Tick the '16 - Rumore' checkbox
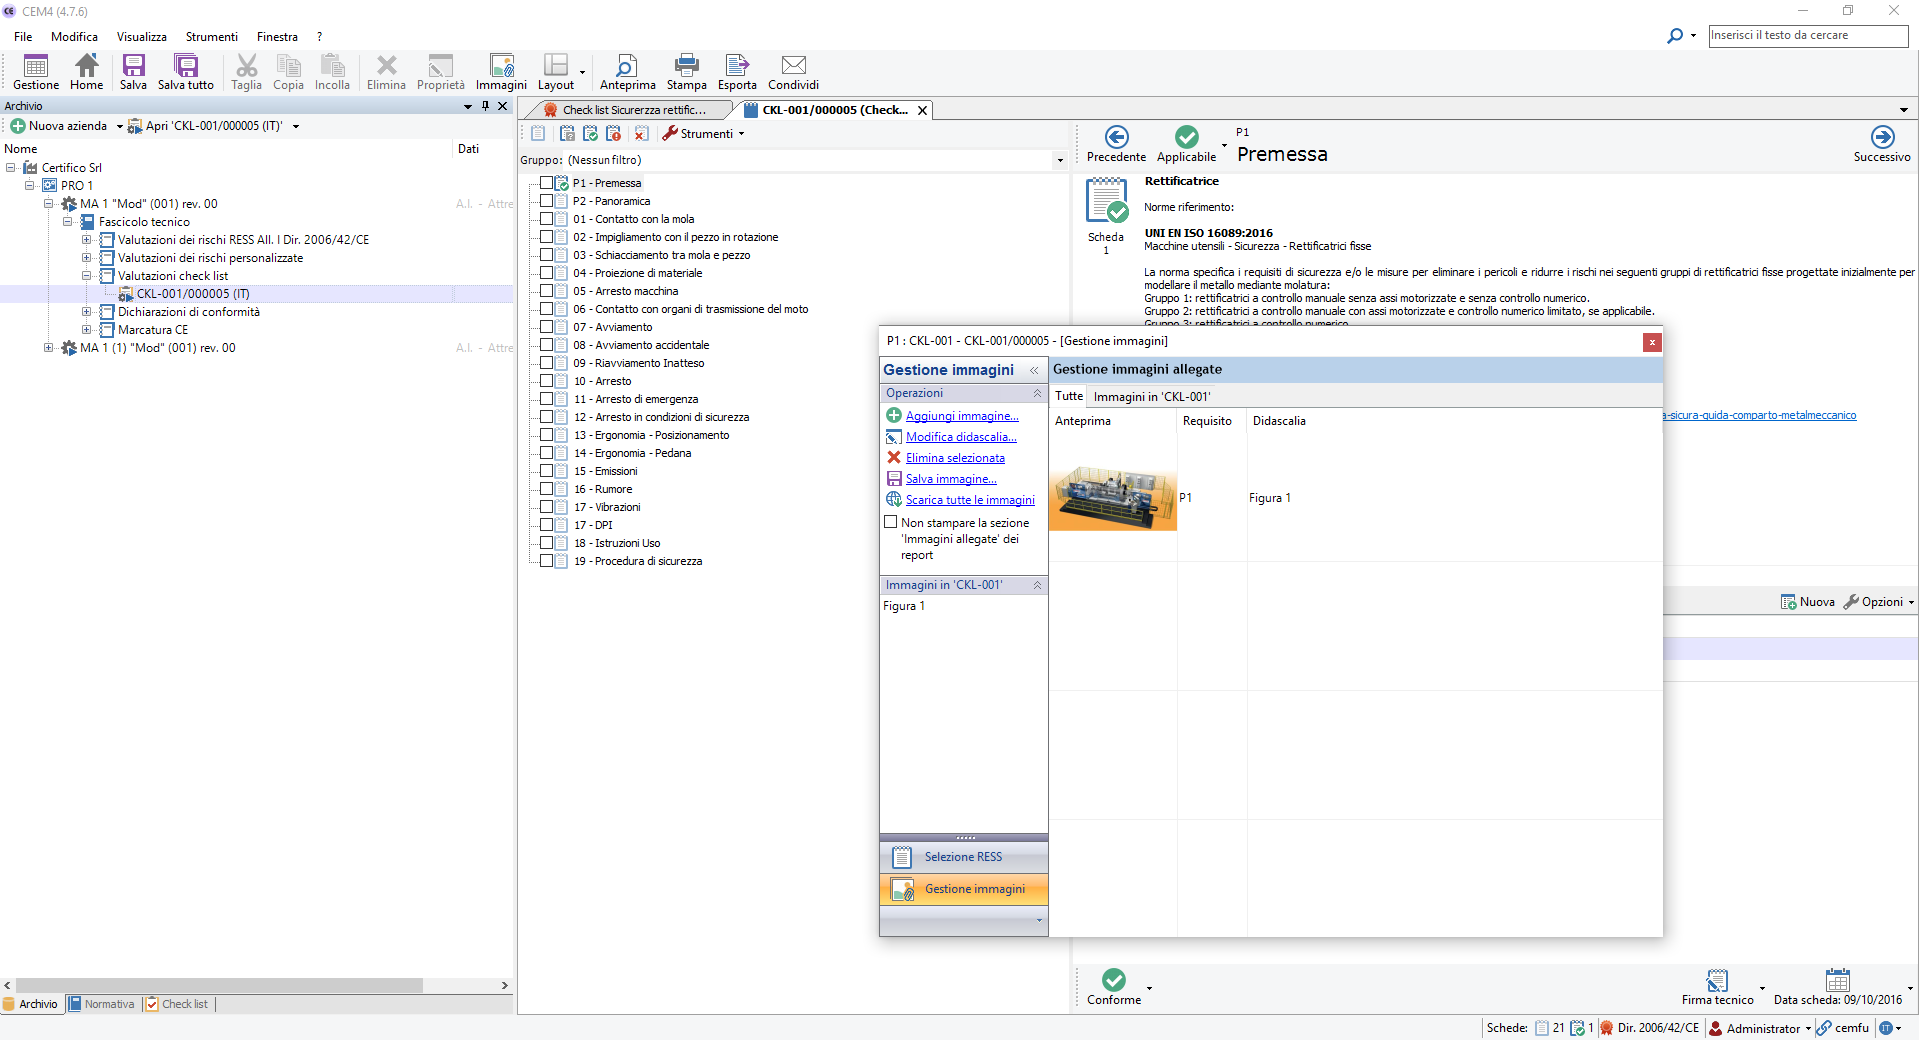1919x1040 pixels. (x=547, y=489)
